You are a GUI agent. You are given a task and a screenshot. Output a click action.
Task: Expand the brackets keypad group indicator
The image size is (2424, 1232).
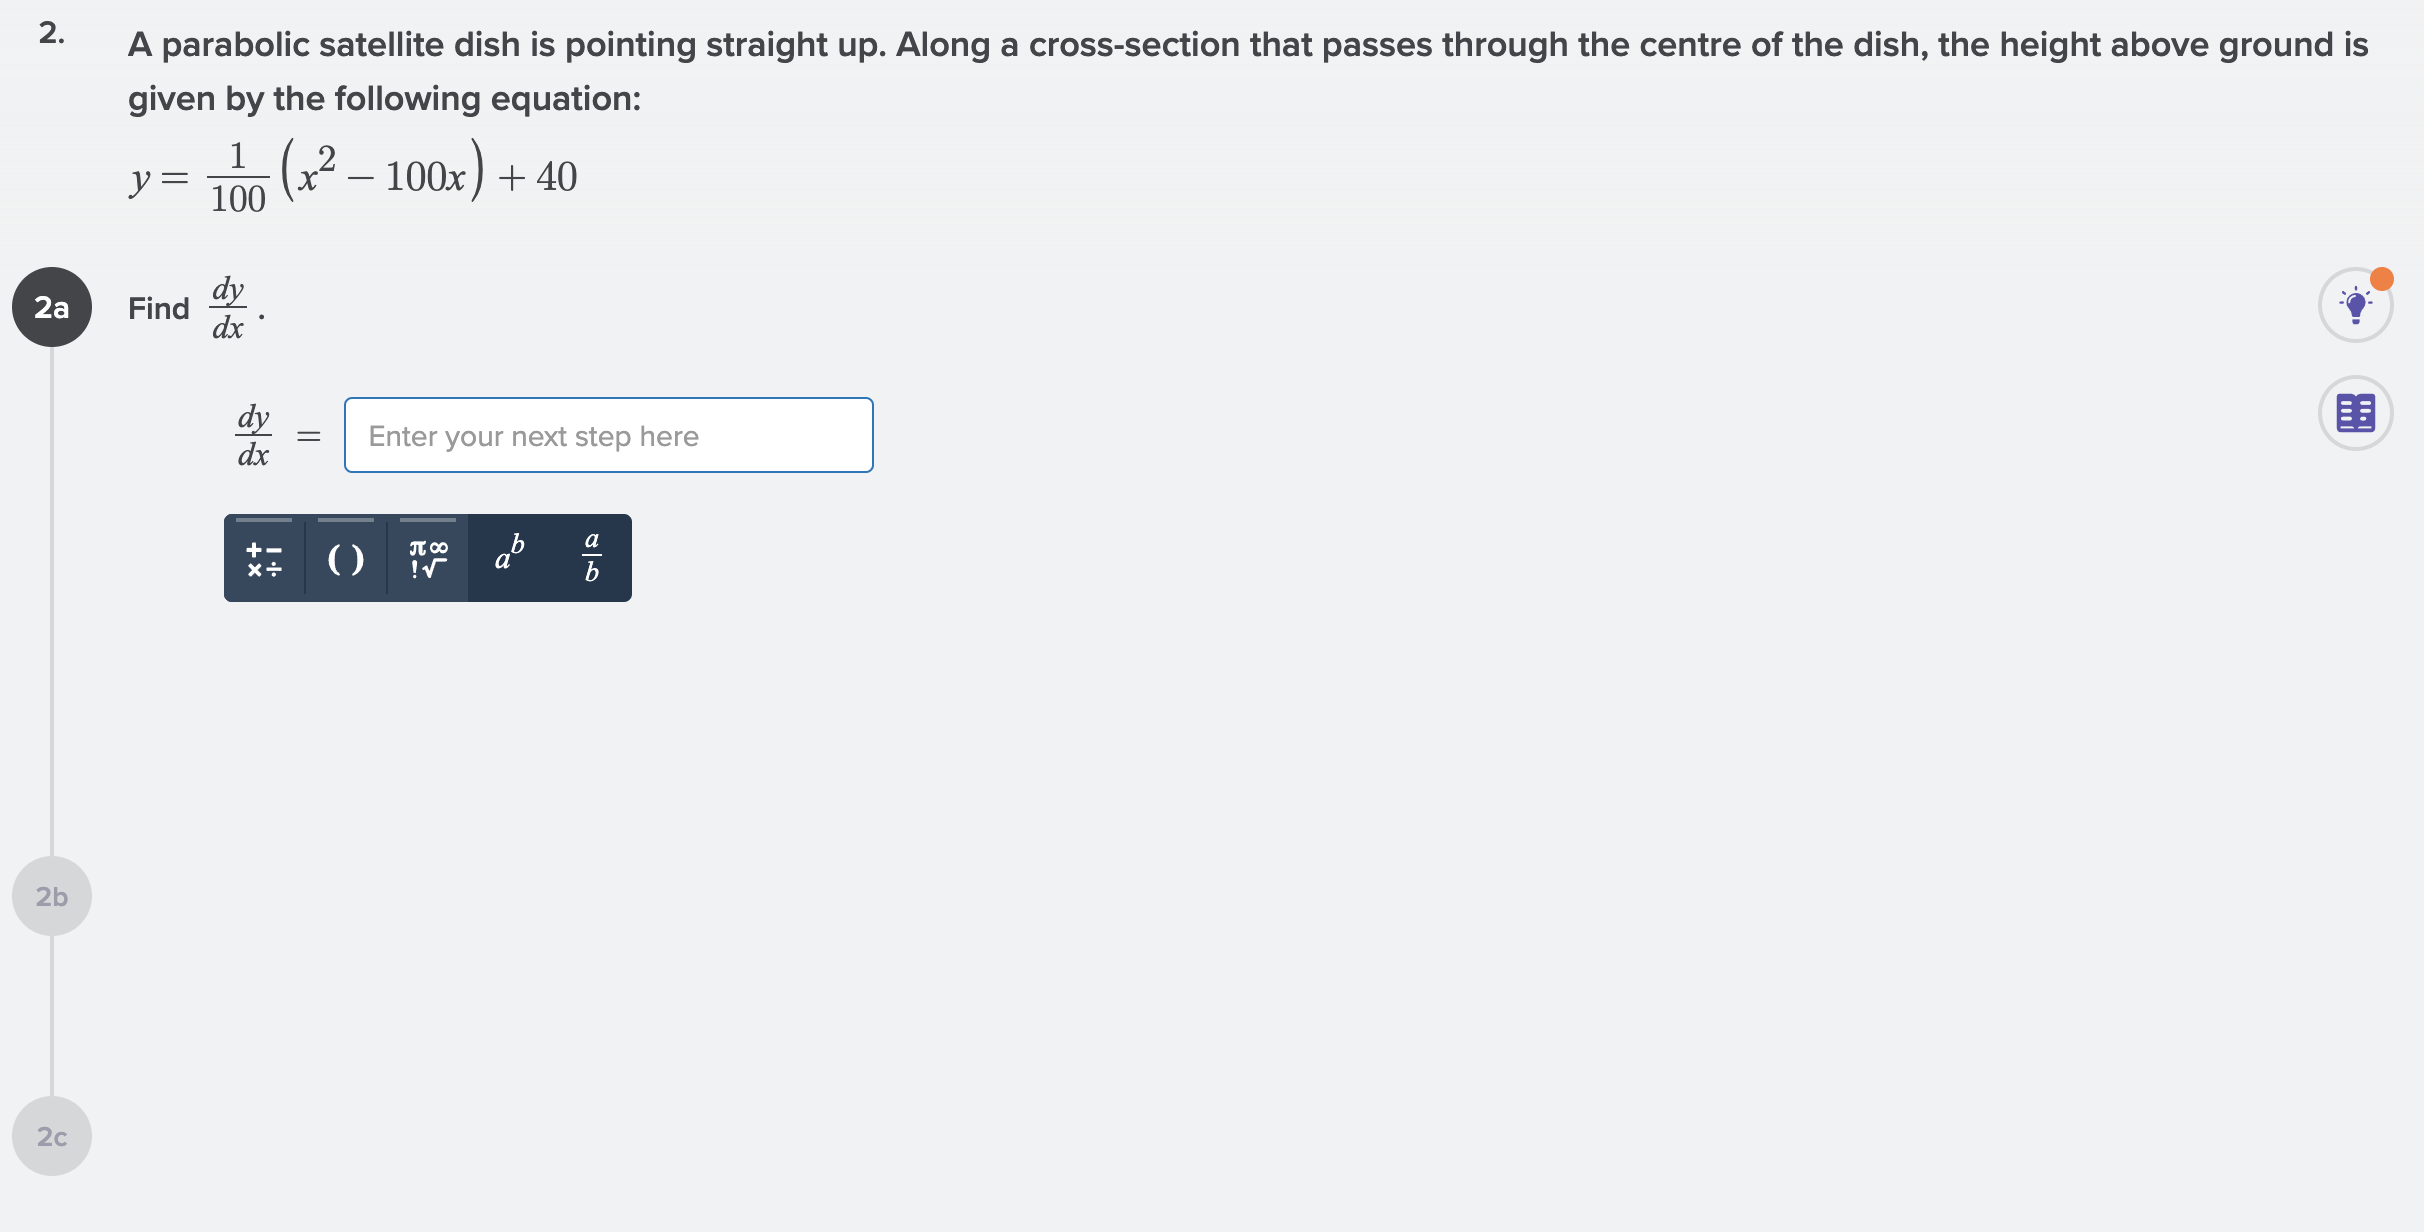343,520
